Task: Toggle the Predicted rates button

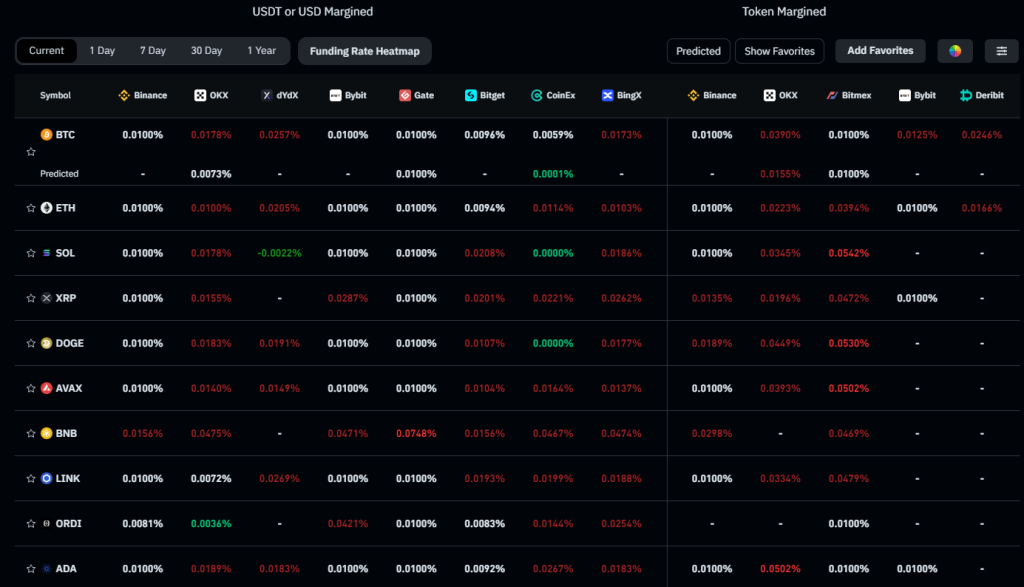Action: (x=698, y=51)
